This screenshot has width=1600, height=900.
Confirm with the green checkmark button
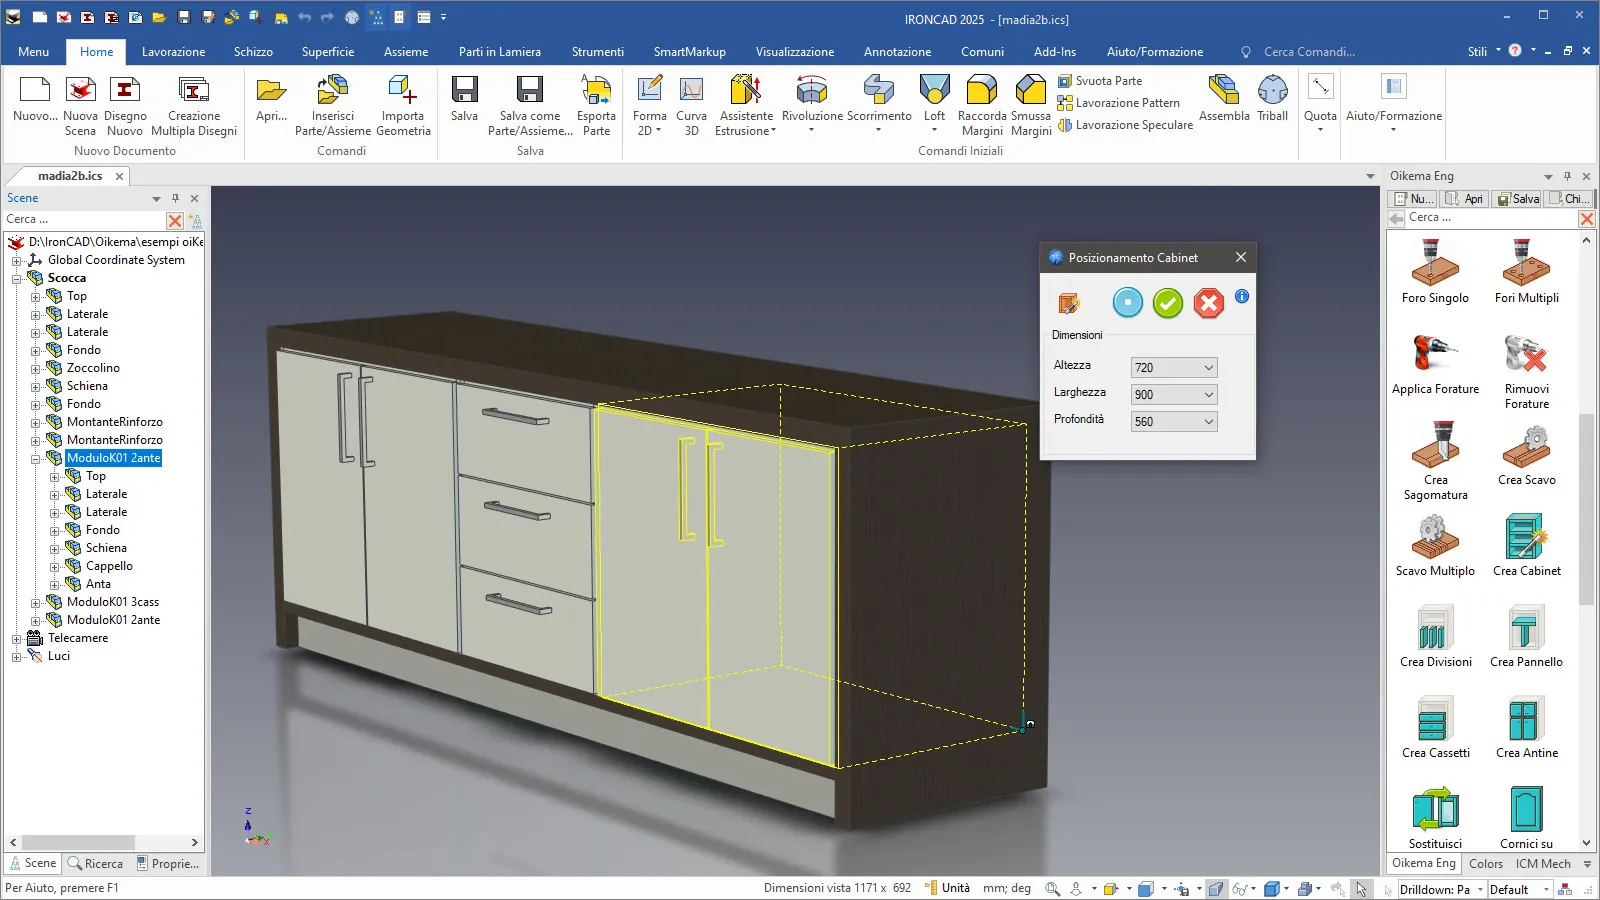point(1167,303)
